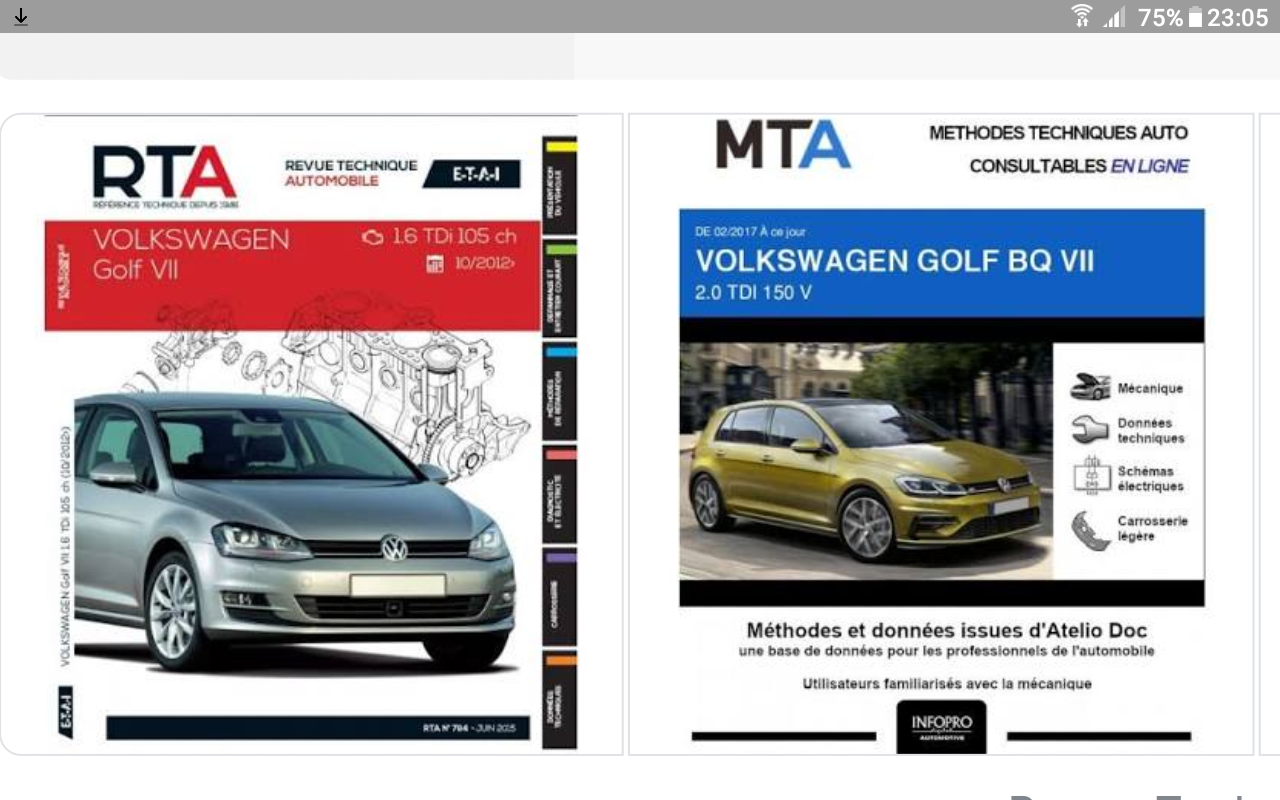Click the Données techniques wrench icon

point(1090,430)
